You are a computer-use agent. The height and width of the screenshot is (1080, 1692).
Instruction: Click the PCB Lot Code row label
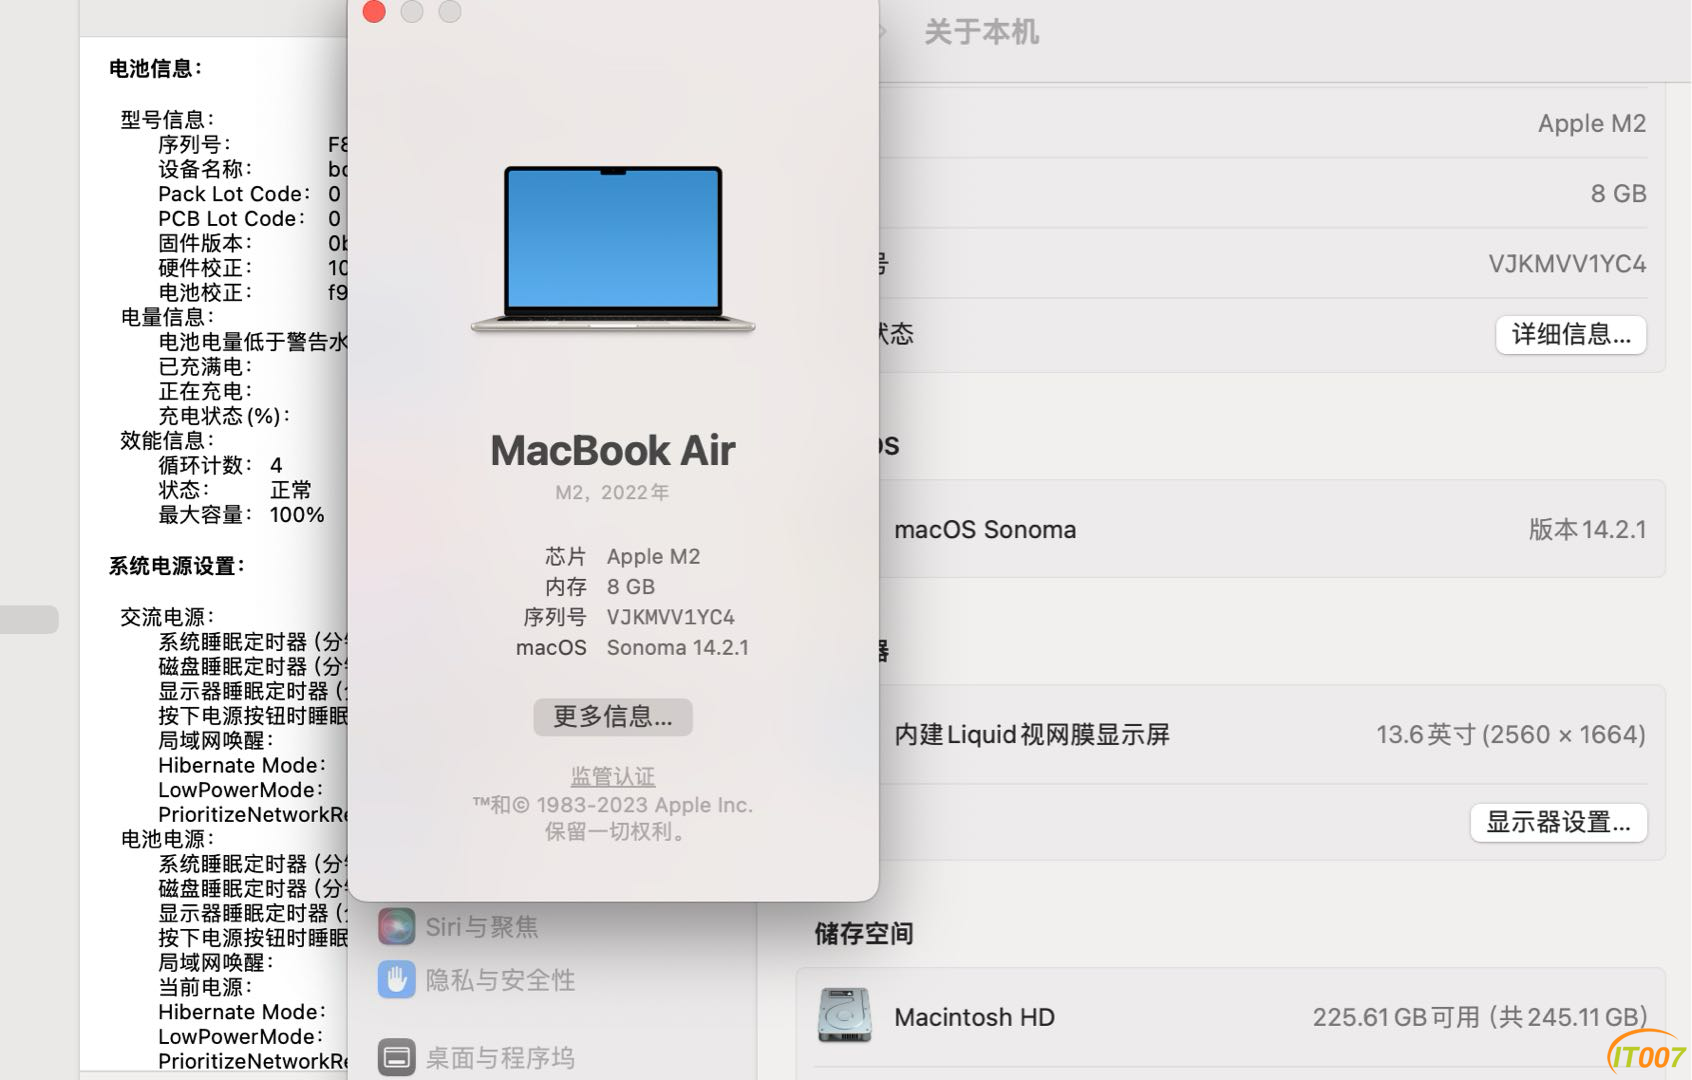point(232,219)
